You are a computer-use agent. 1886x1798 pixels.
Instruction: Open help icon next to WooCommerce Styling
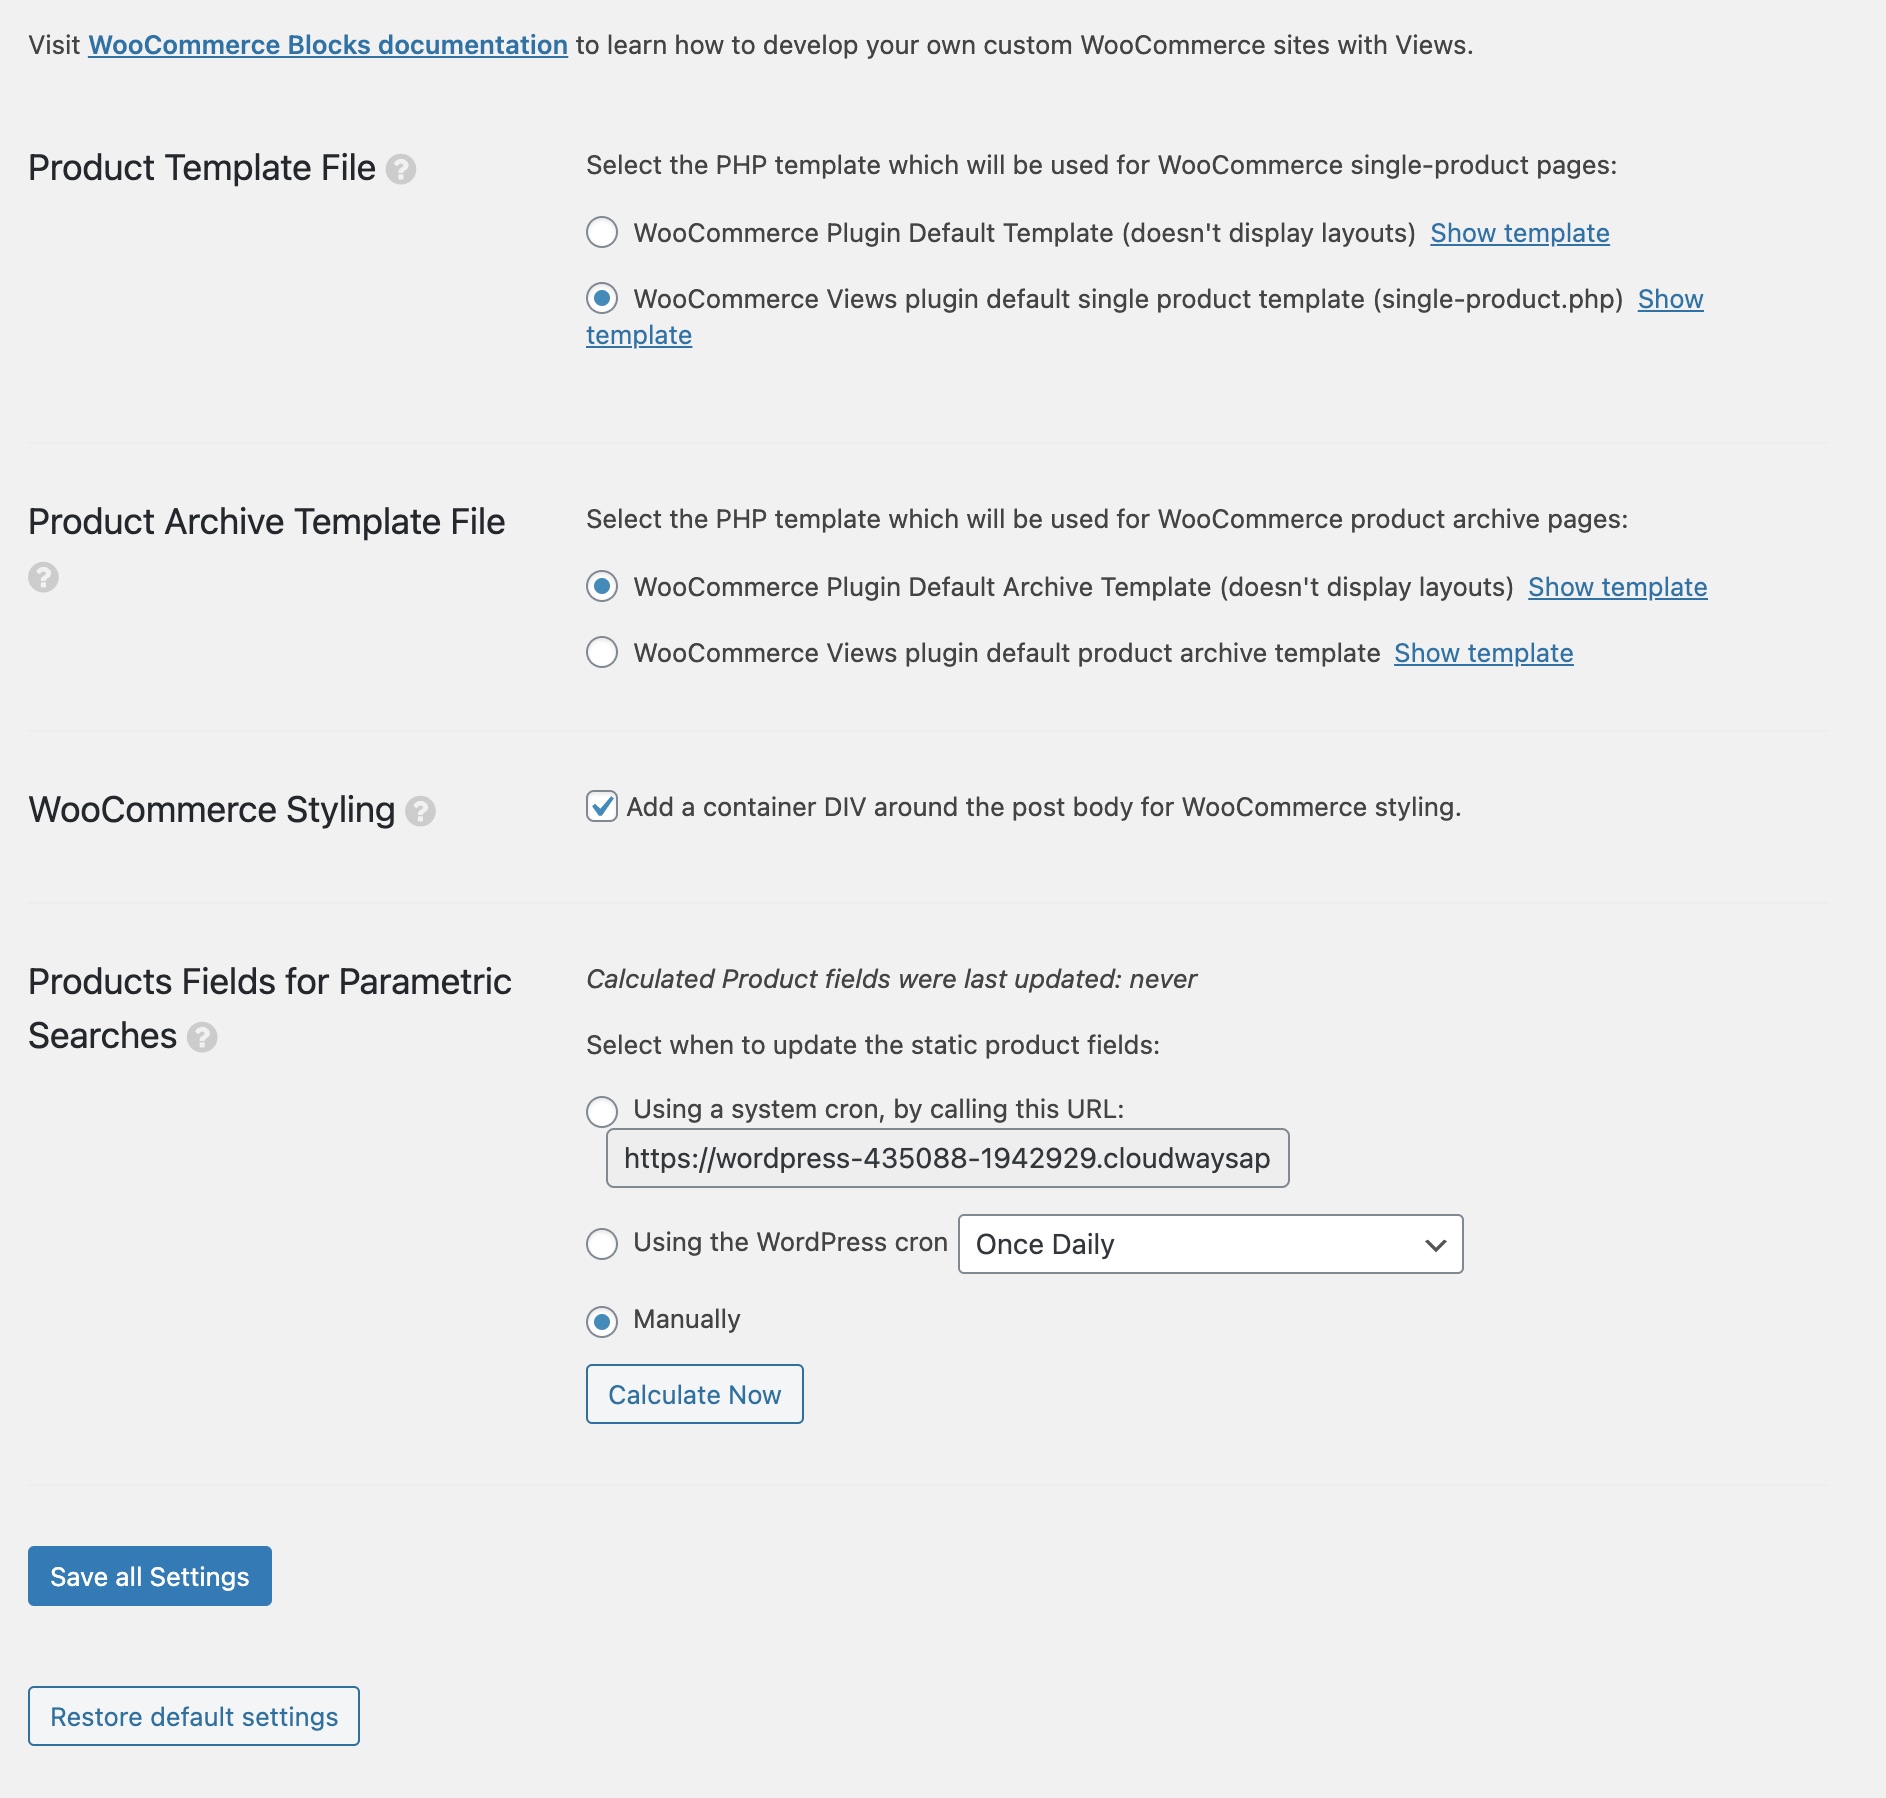[420, 811]
